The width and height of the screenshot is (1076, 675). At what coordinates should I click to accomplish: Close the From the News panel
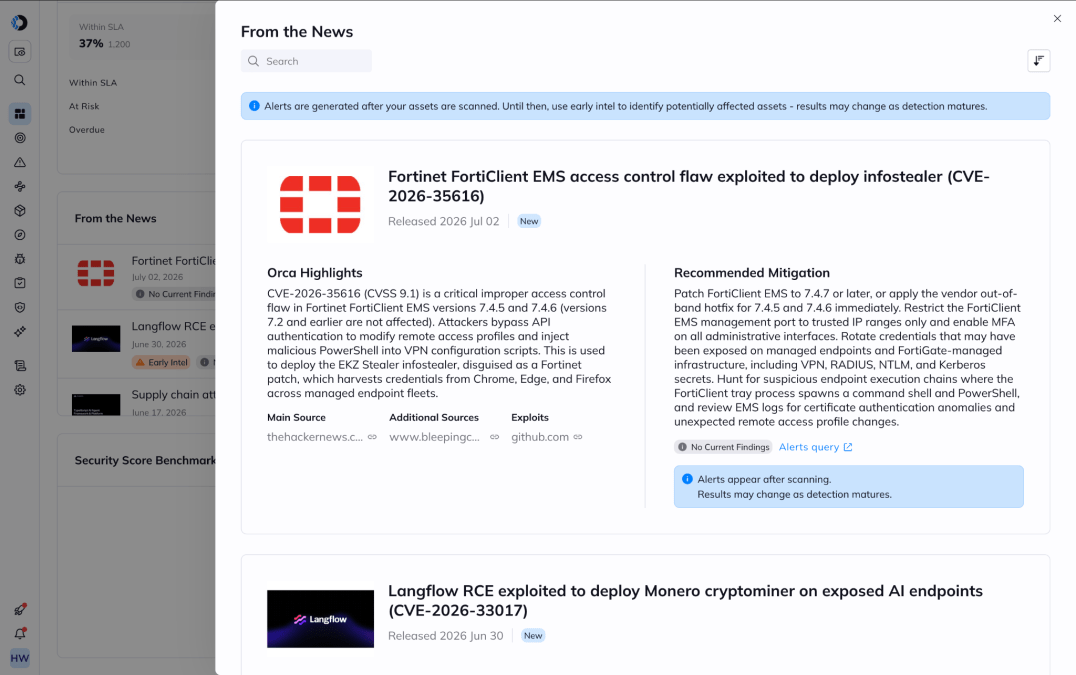tap(1057, 19)
